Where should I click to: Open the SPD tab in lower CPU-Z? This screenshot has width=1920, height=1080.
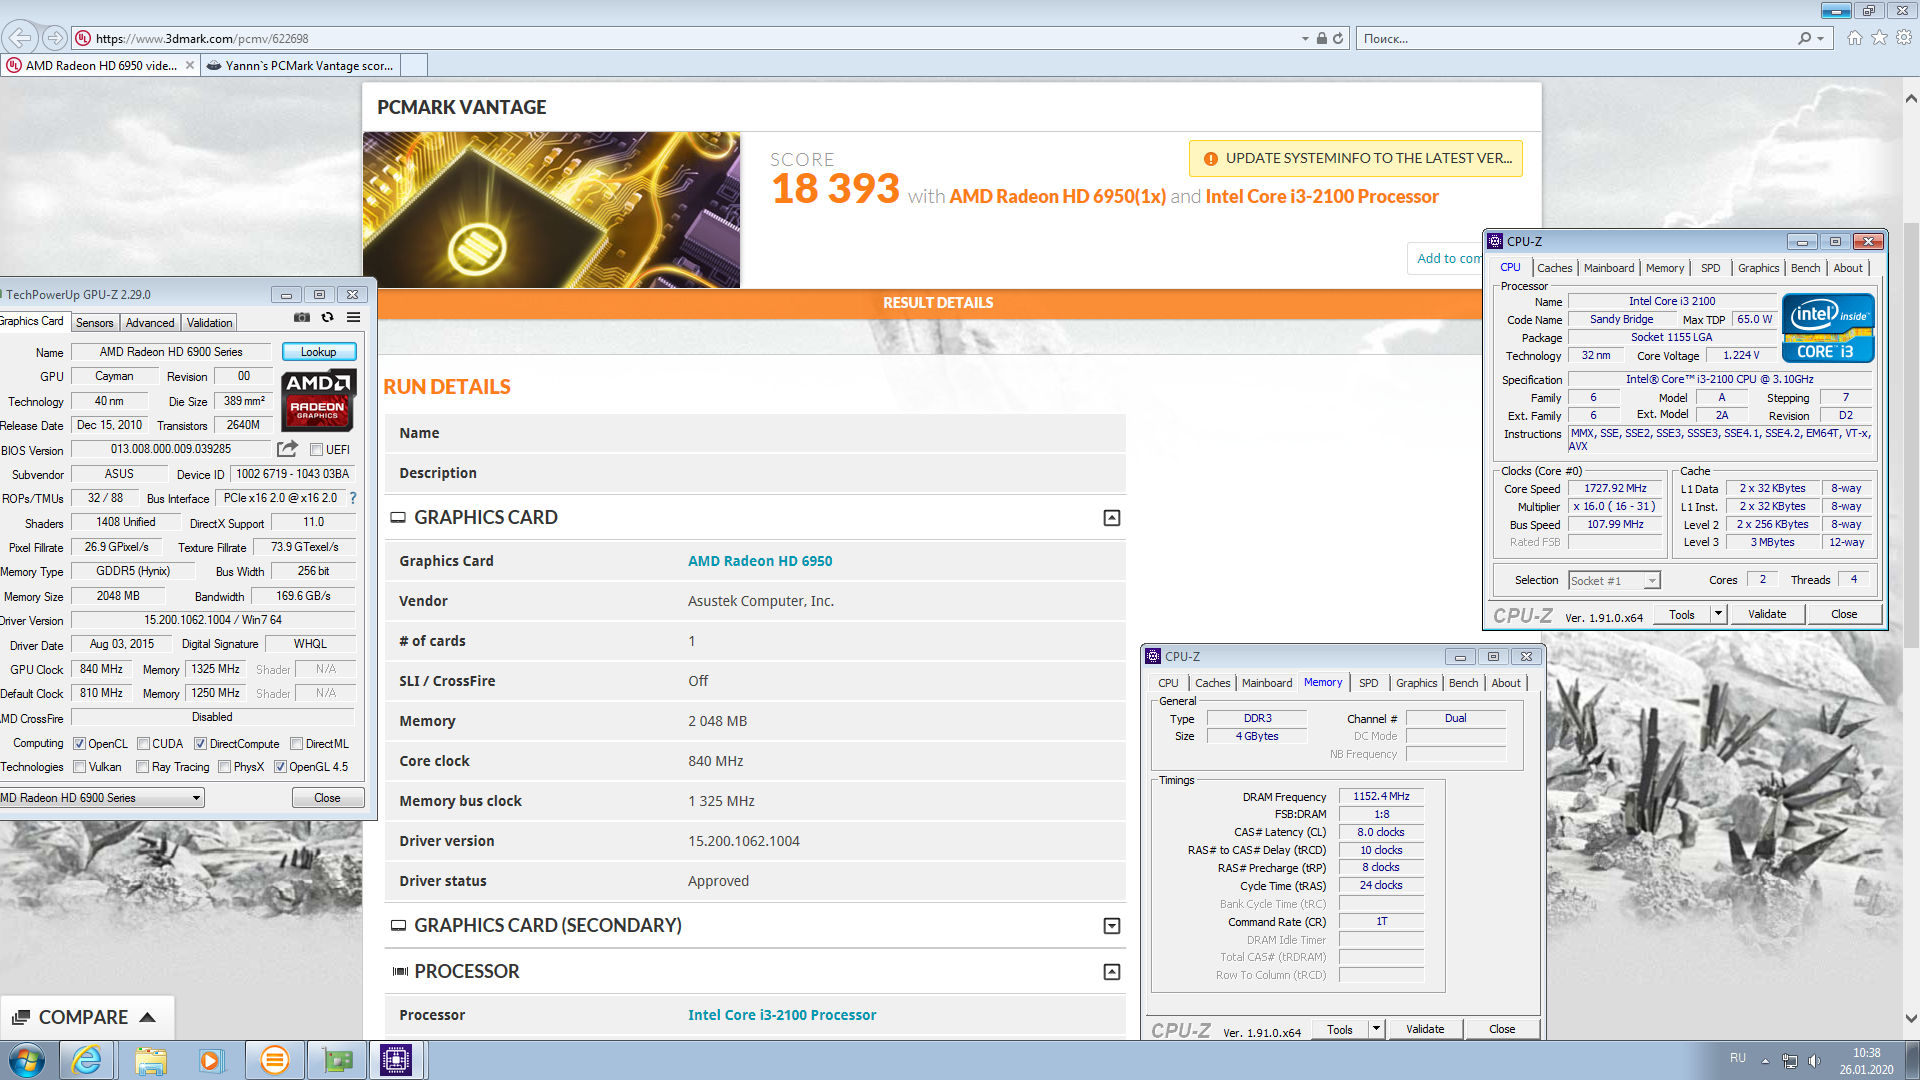point(1369,683)
